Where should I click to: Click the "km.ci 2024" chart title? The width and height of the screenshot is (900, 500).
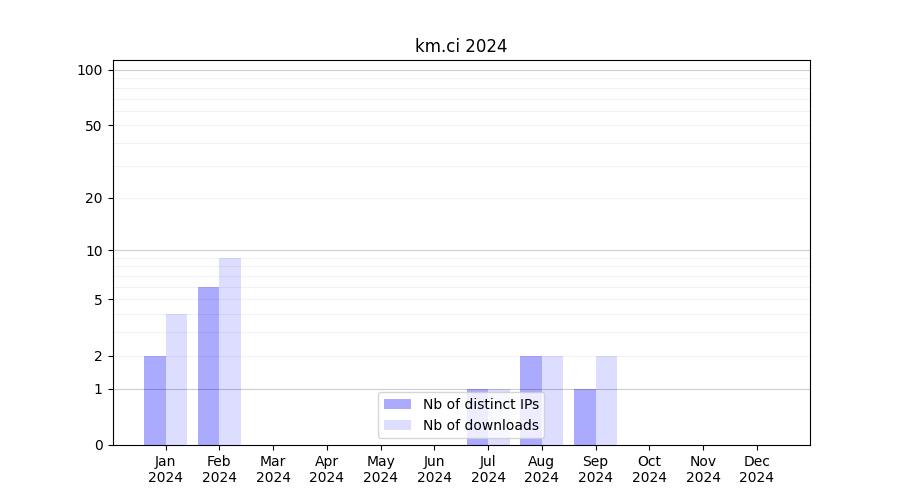(x=461, y=46)
